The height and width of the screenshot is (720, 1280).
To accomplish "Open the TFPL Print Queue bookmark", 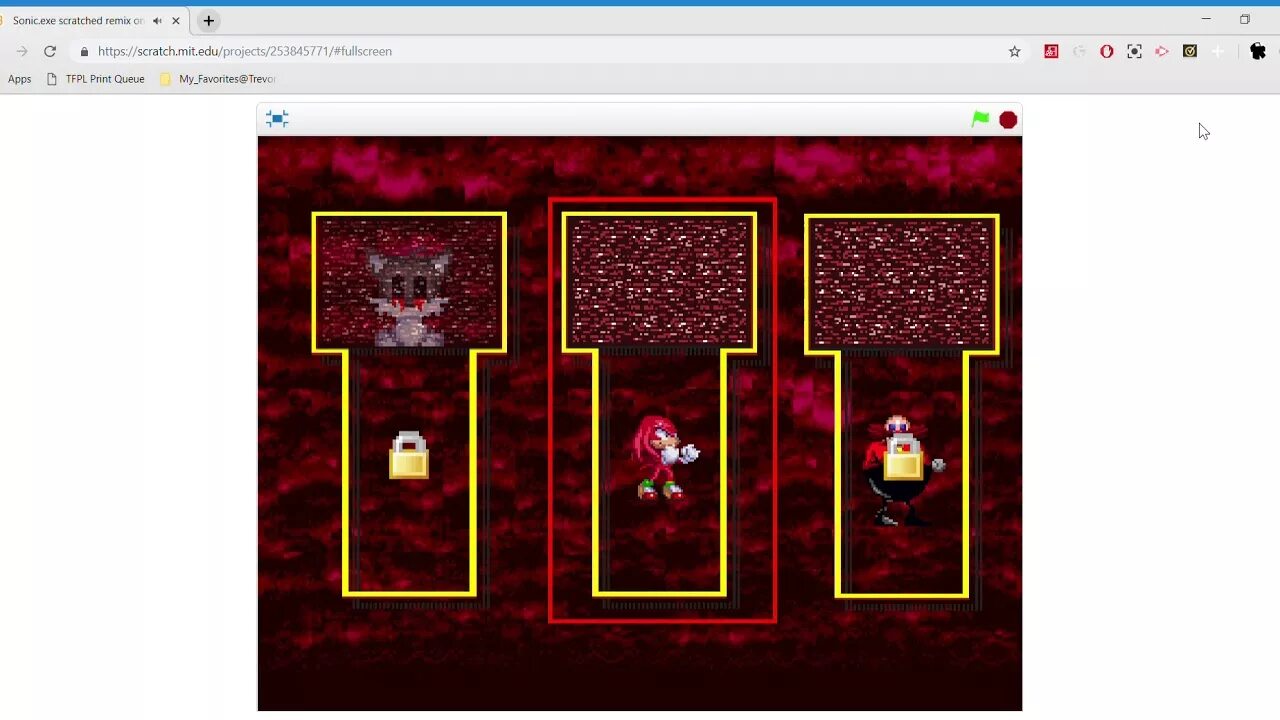I will [96, 79].
